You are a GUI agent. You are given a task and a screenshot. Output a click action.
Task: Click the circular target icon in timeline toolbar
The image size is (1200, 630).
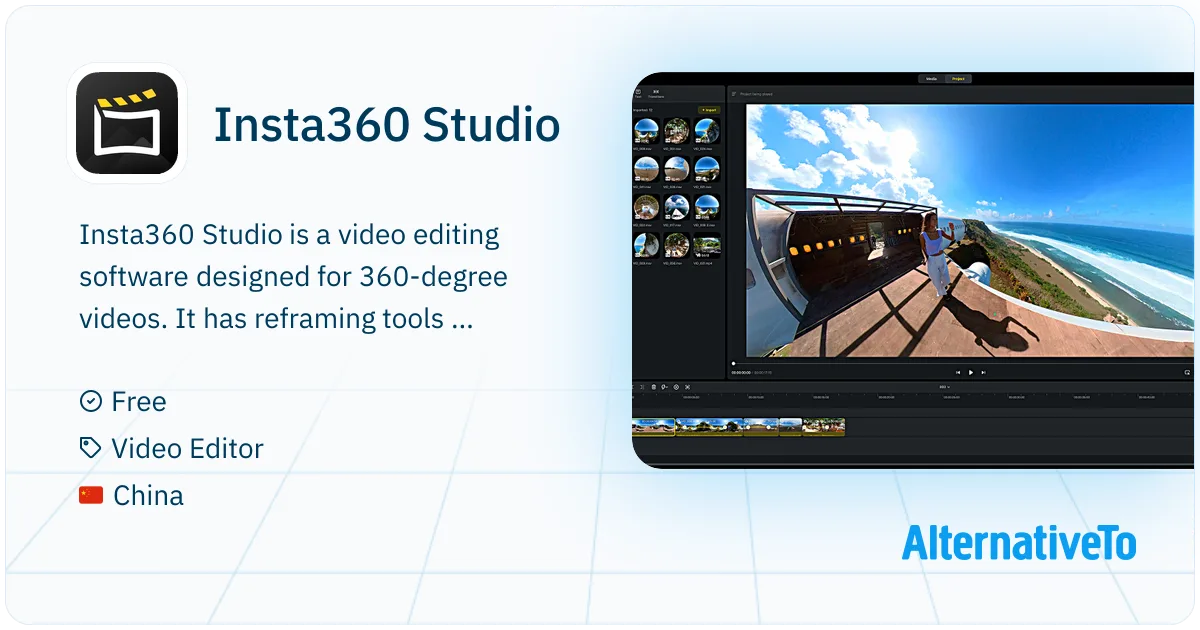676,386
